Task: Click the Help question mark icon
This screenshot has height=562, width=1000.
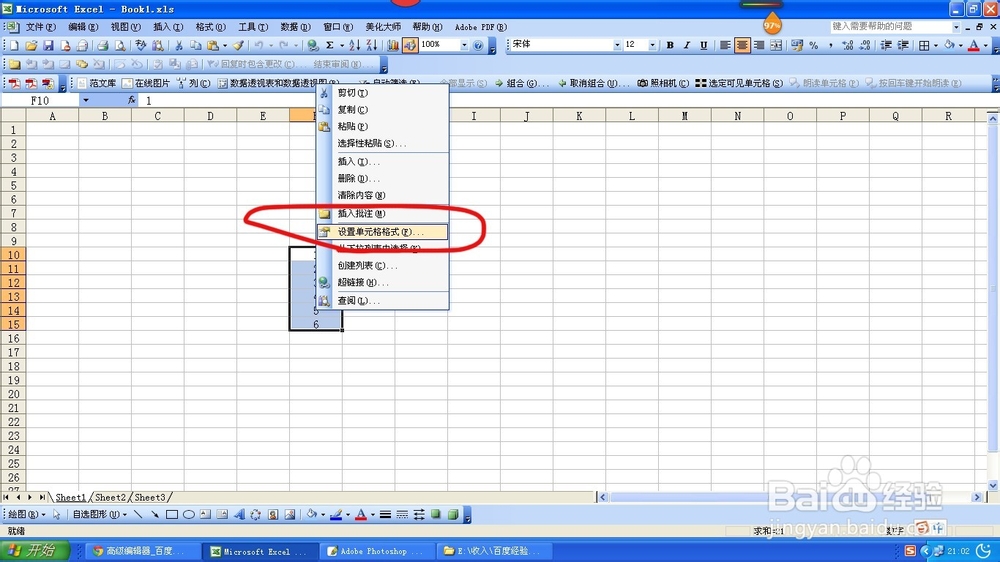Action: pyautogui.click(x=478, y=45)
